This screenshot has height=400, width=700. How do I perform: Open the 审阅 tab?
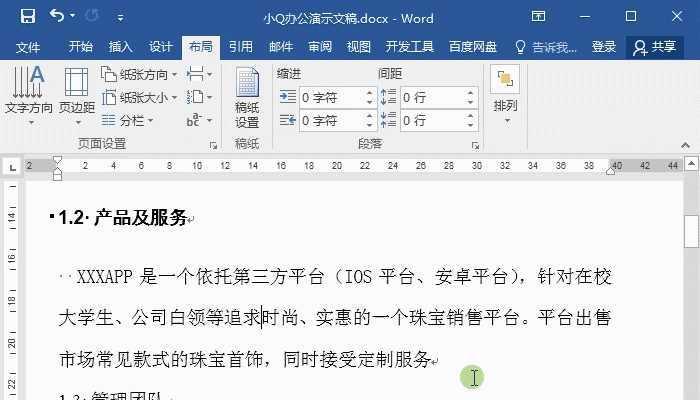click(320, 47)
